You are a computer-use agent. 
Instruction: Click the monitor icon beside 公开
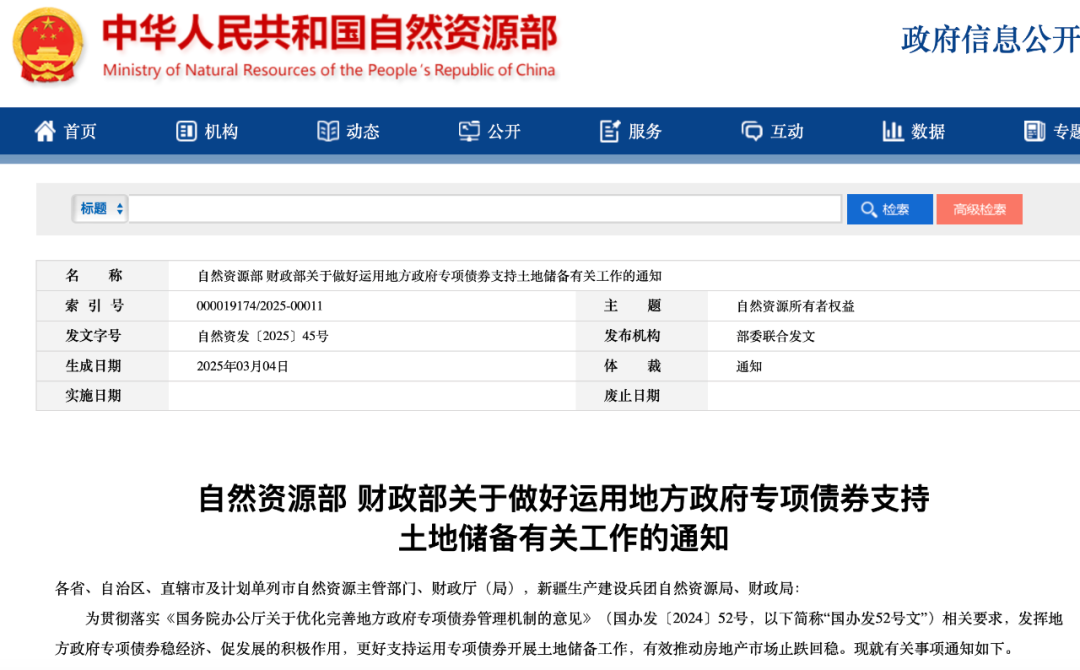tap(469, 131)
